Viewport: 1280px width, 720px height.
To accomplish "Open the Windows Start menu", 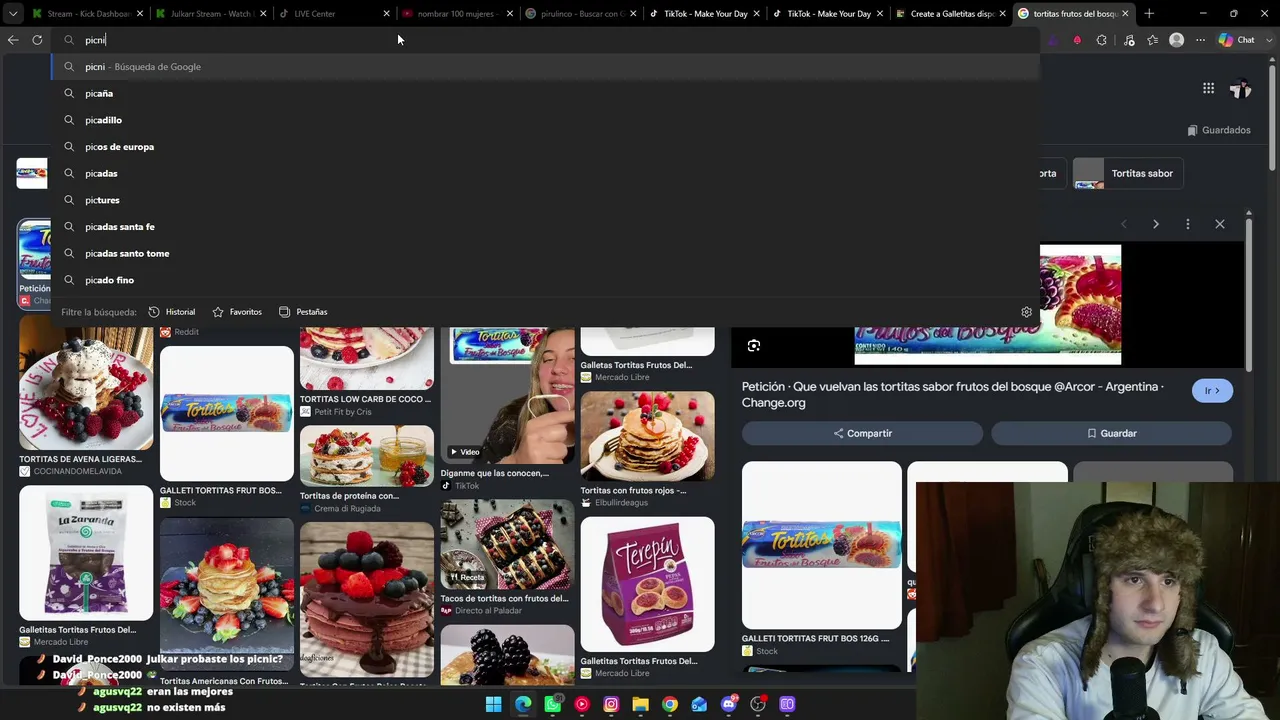I will 493,704.
